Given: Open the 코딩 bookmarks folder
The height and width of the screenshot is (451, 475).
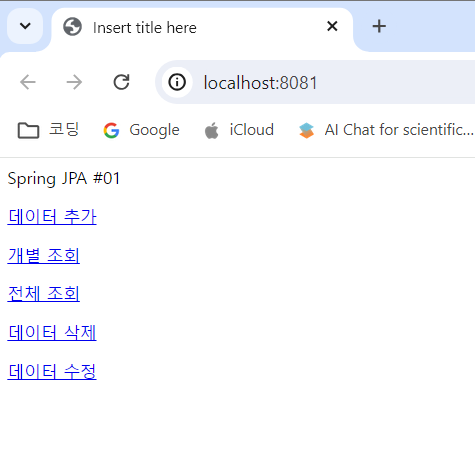Looking at the screenshot, I should tap(48, 130).
